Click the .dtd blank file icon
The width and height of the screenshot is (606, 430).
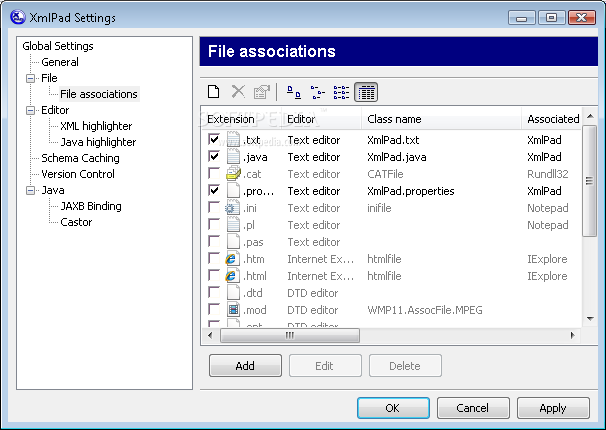point(233,292)
